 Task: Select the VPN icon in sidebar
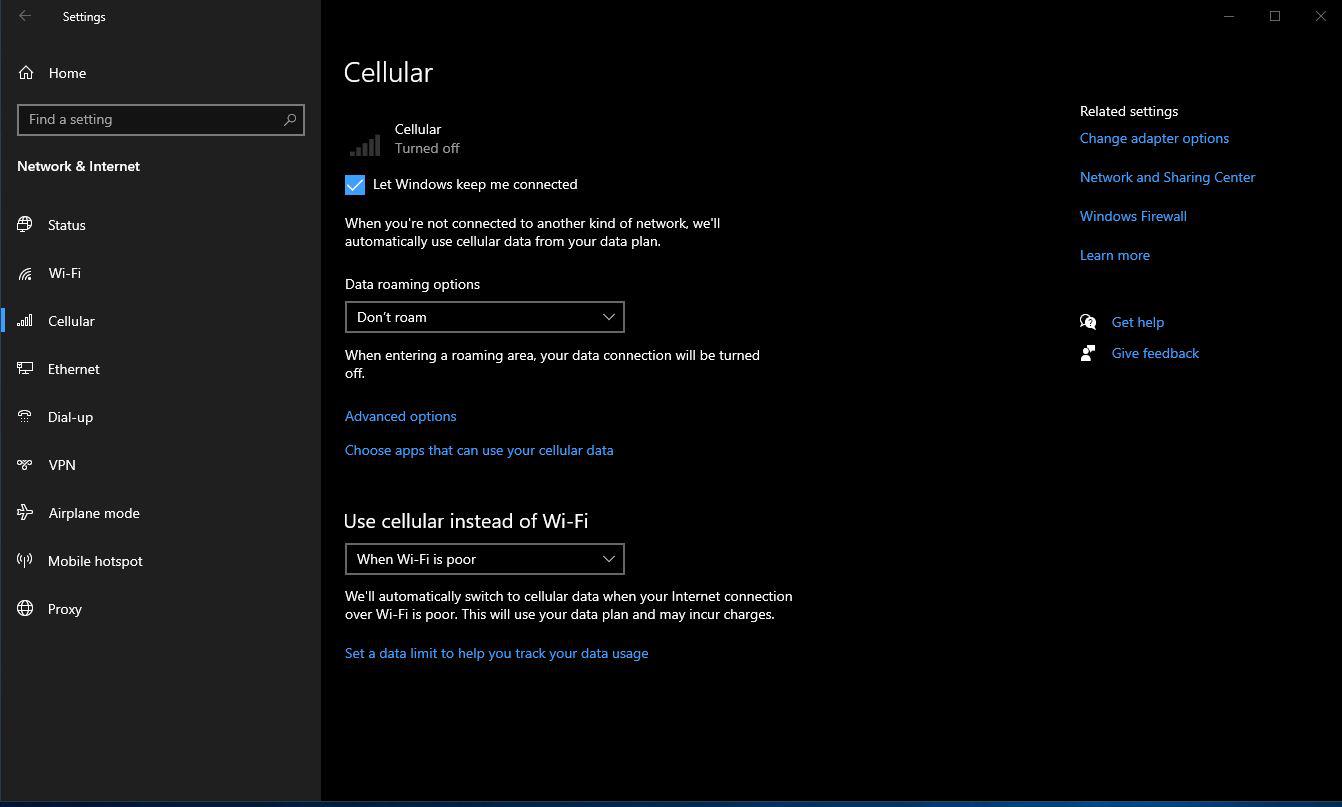point(26,465)
